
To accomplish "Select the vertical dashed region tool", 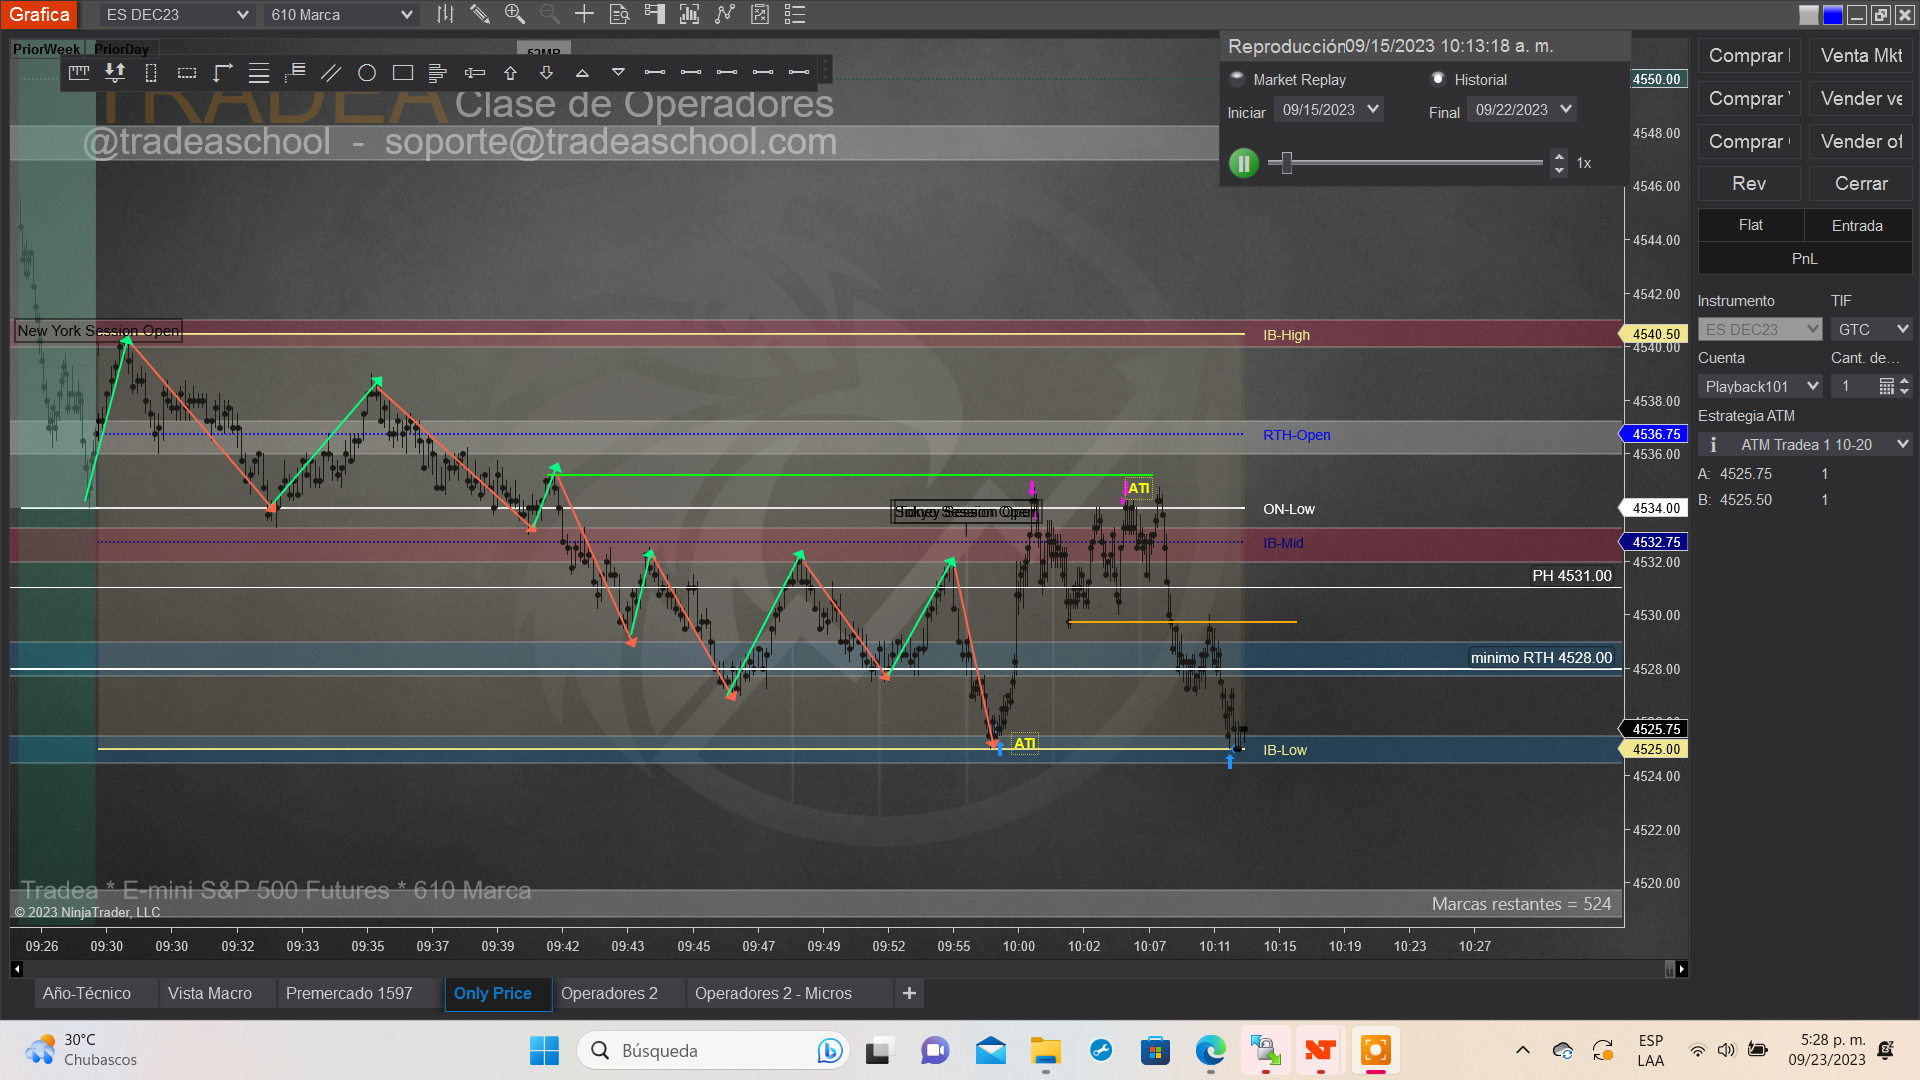I will pos(151,72).
